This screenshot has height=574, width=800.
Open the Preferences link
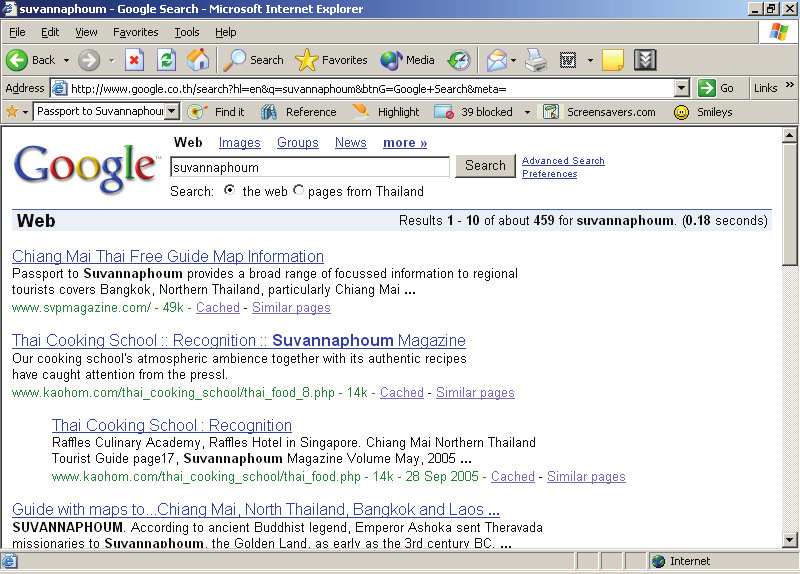coord(549,174)
